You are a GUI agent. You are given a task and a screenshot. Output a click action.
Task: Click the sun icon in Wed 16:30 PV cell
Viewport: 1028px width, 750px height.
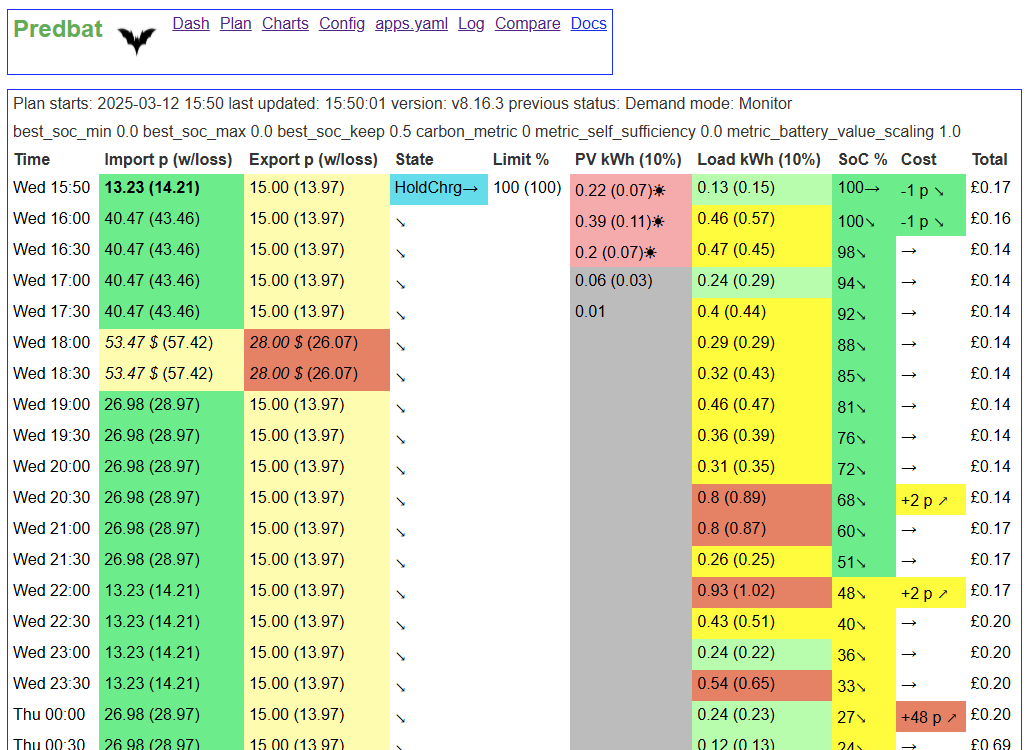(650, 252)
